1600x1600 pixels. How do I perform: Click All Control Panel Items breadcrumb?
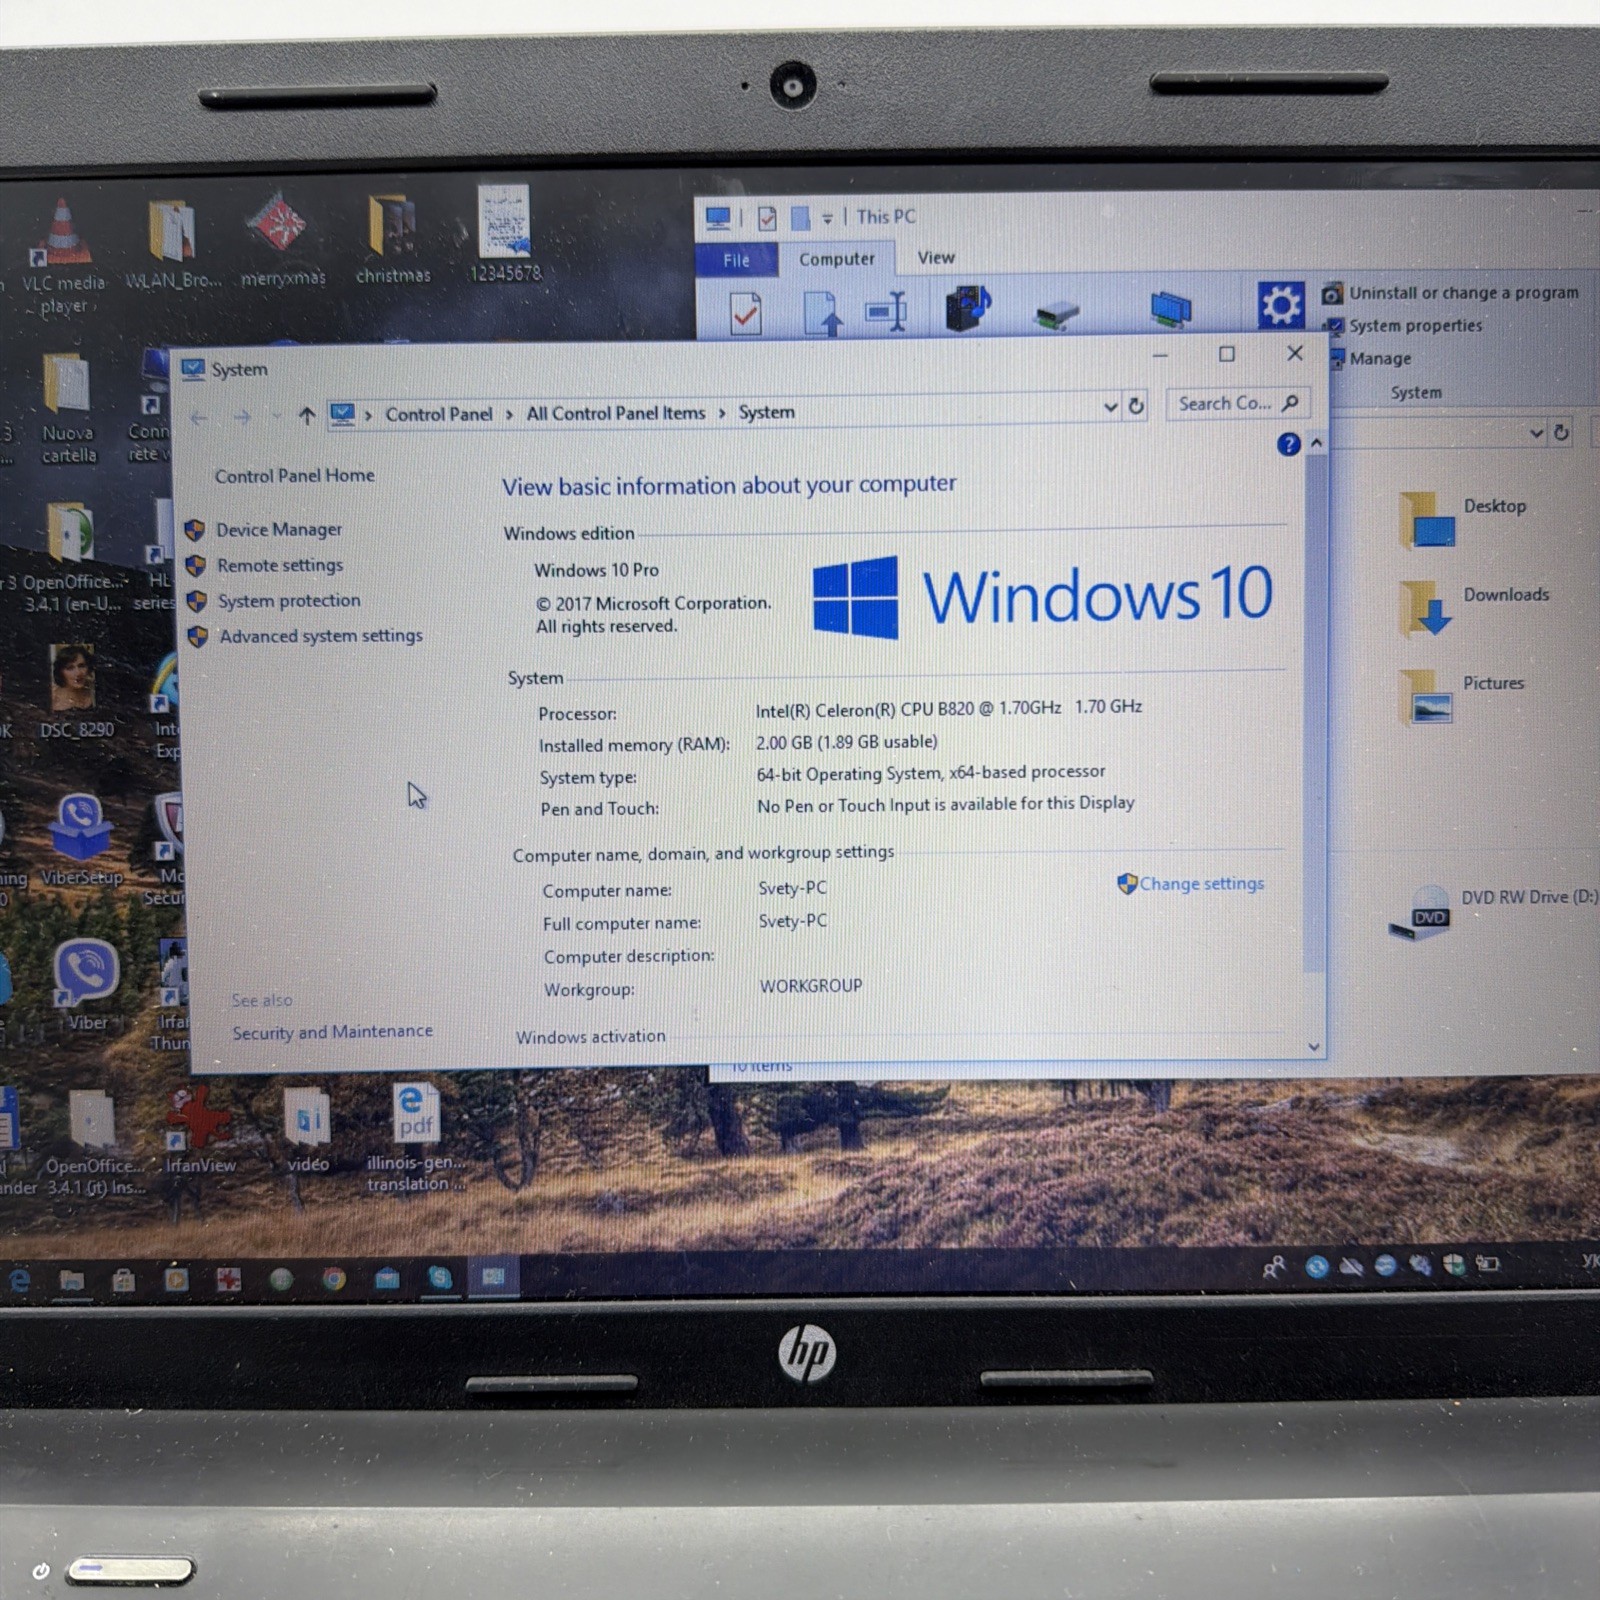click(x=616, y=413)
